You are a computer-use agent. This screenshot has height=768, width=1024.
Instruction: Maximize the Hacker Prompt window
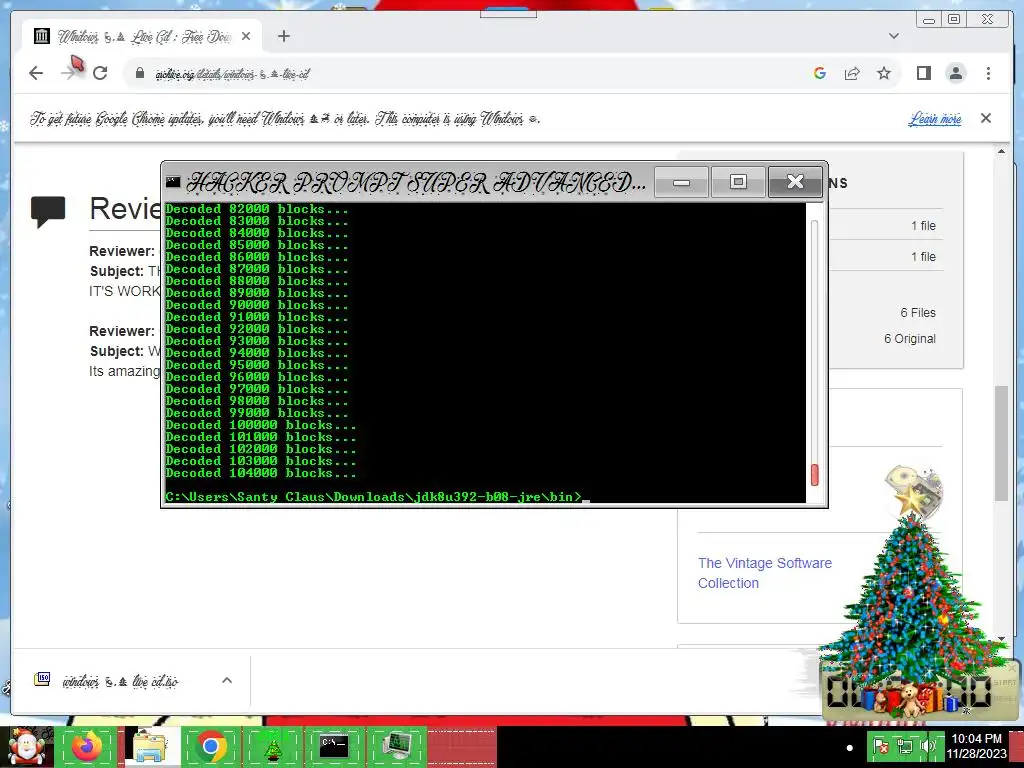[738, 182]
